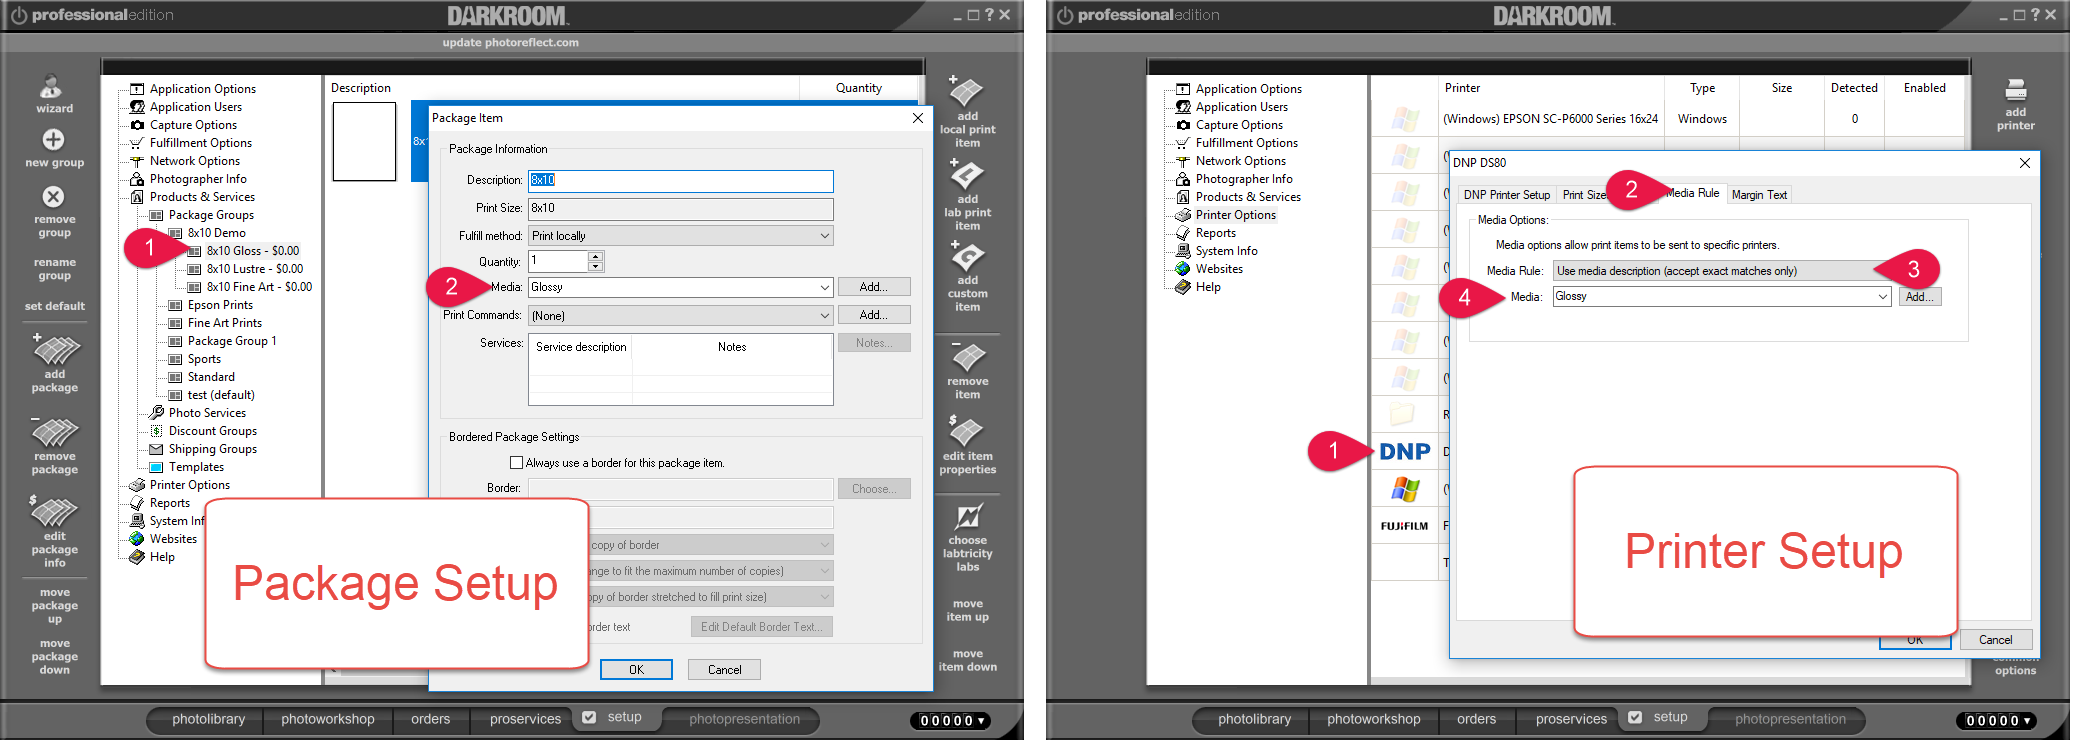Click power icon in right window title bar
Viewport: 2078px width, 740px height.
(1064, 15)
